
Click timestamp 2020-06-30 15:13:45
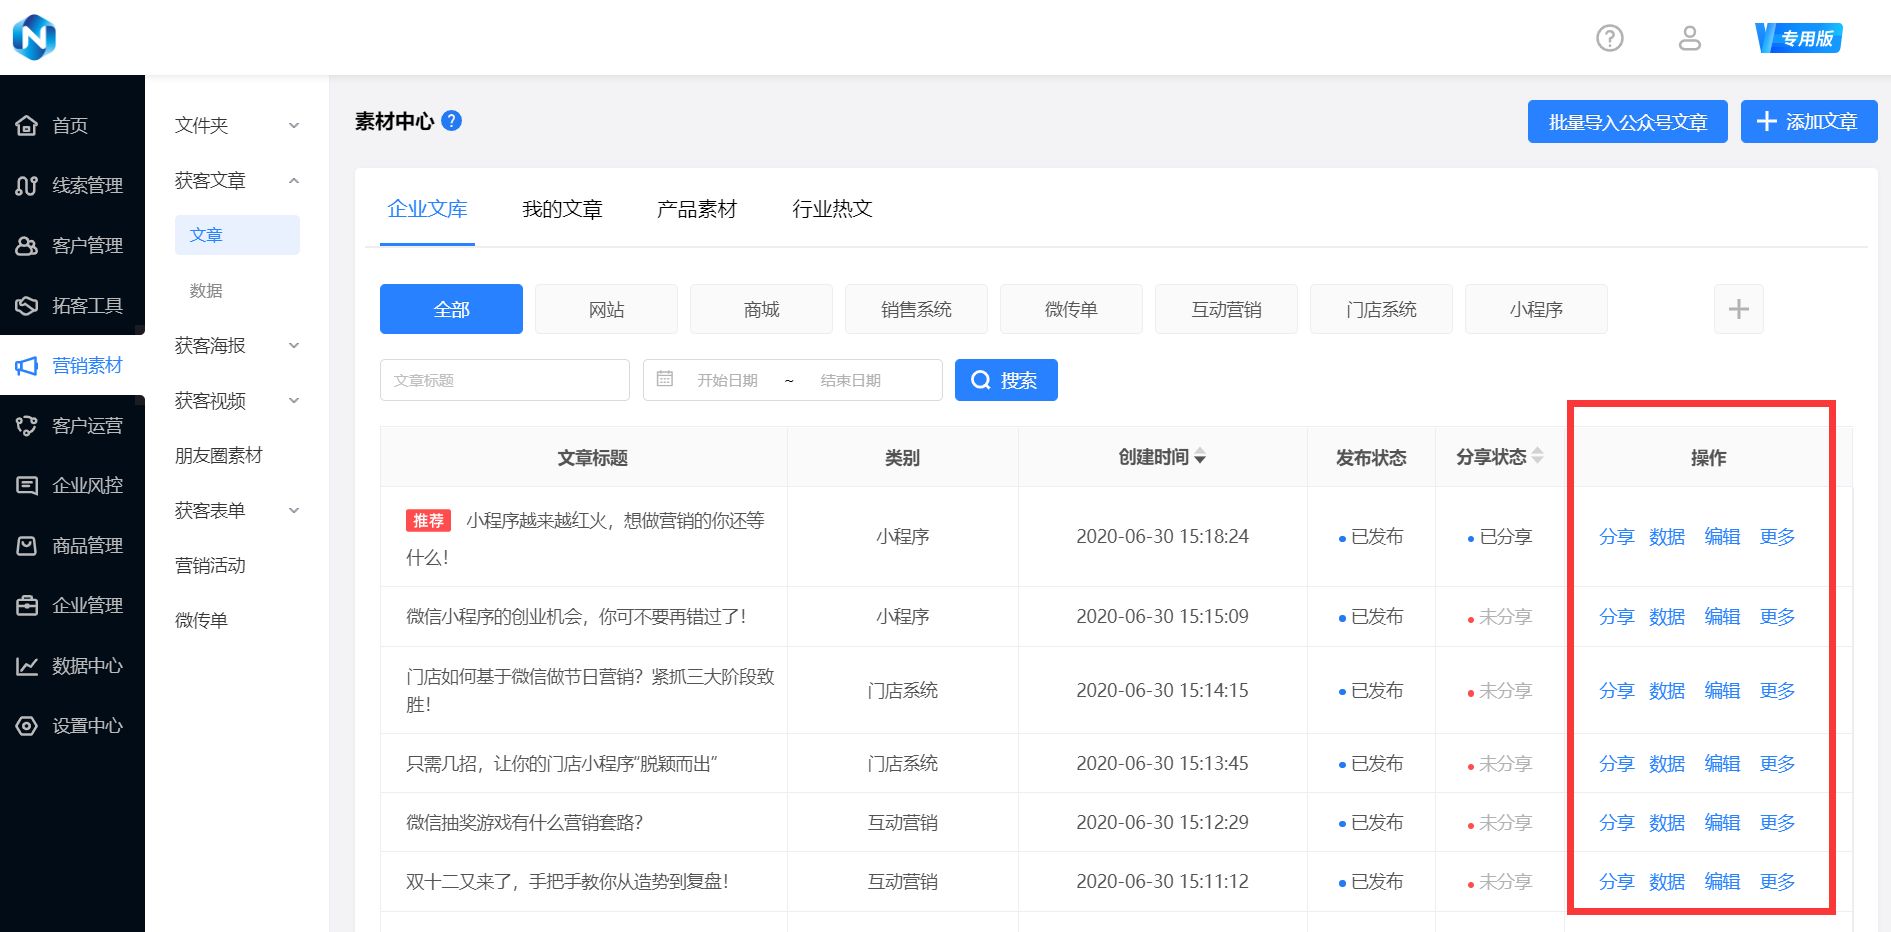click(x=1162, y=764)
